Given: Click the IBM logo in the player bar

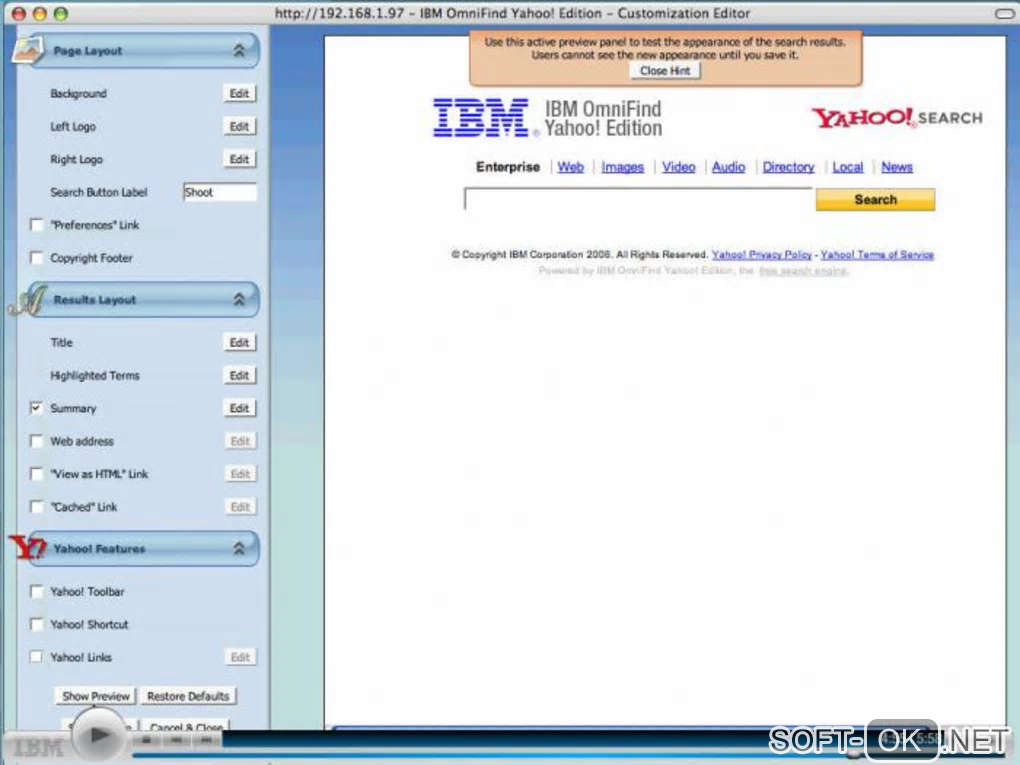Looking at the screenshot, I should pos(38,747).
